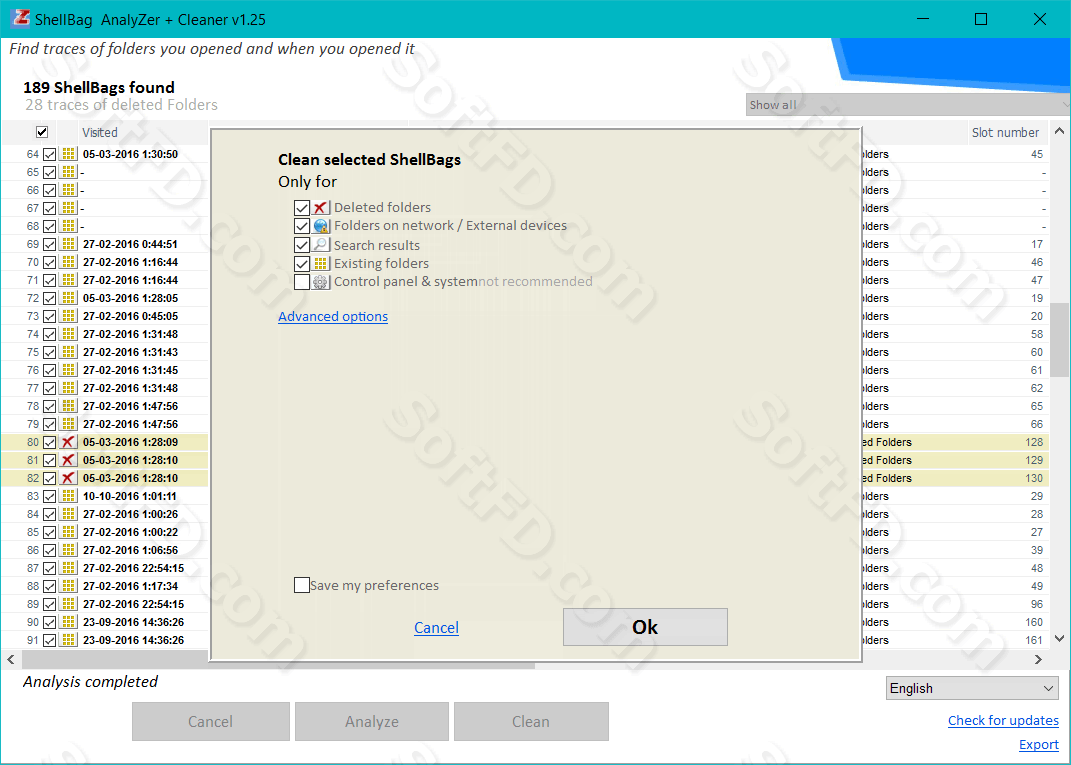This screenshot has width=1071, height=765.
Task: Click the folder icon on row 69
Action: (x=68, y=244)
